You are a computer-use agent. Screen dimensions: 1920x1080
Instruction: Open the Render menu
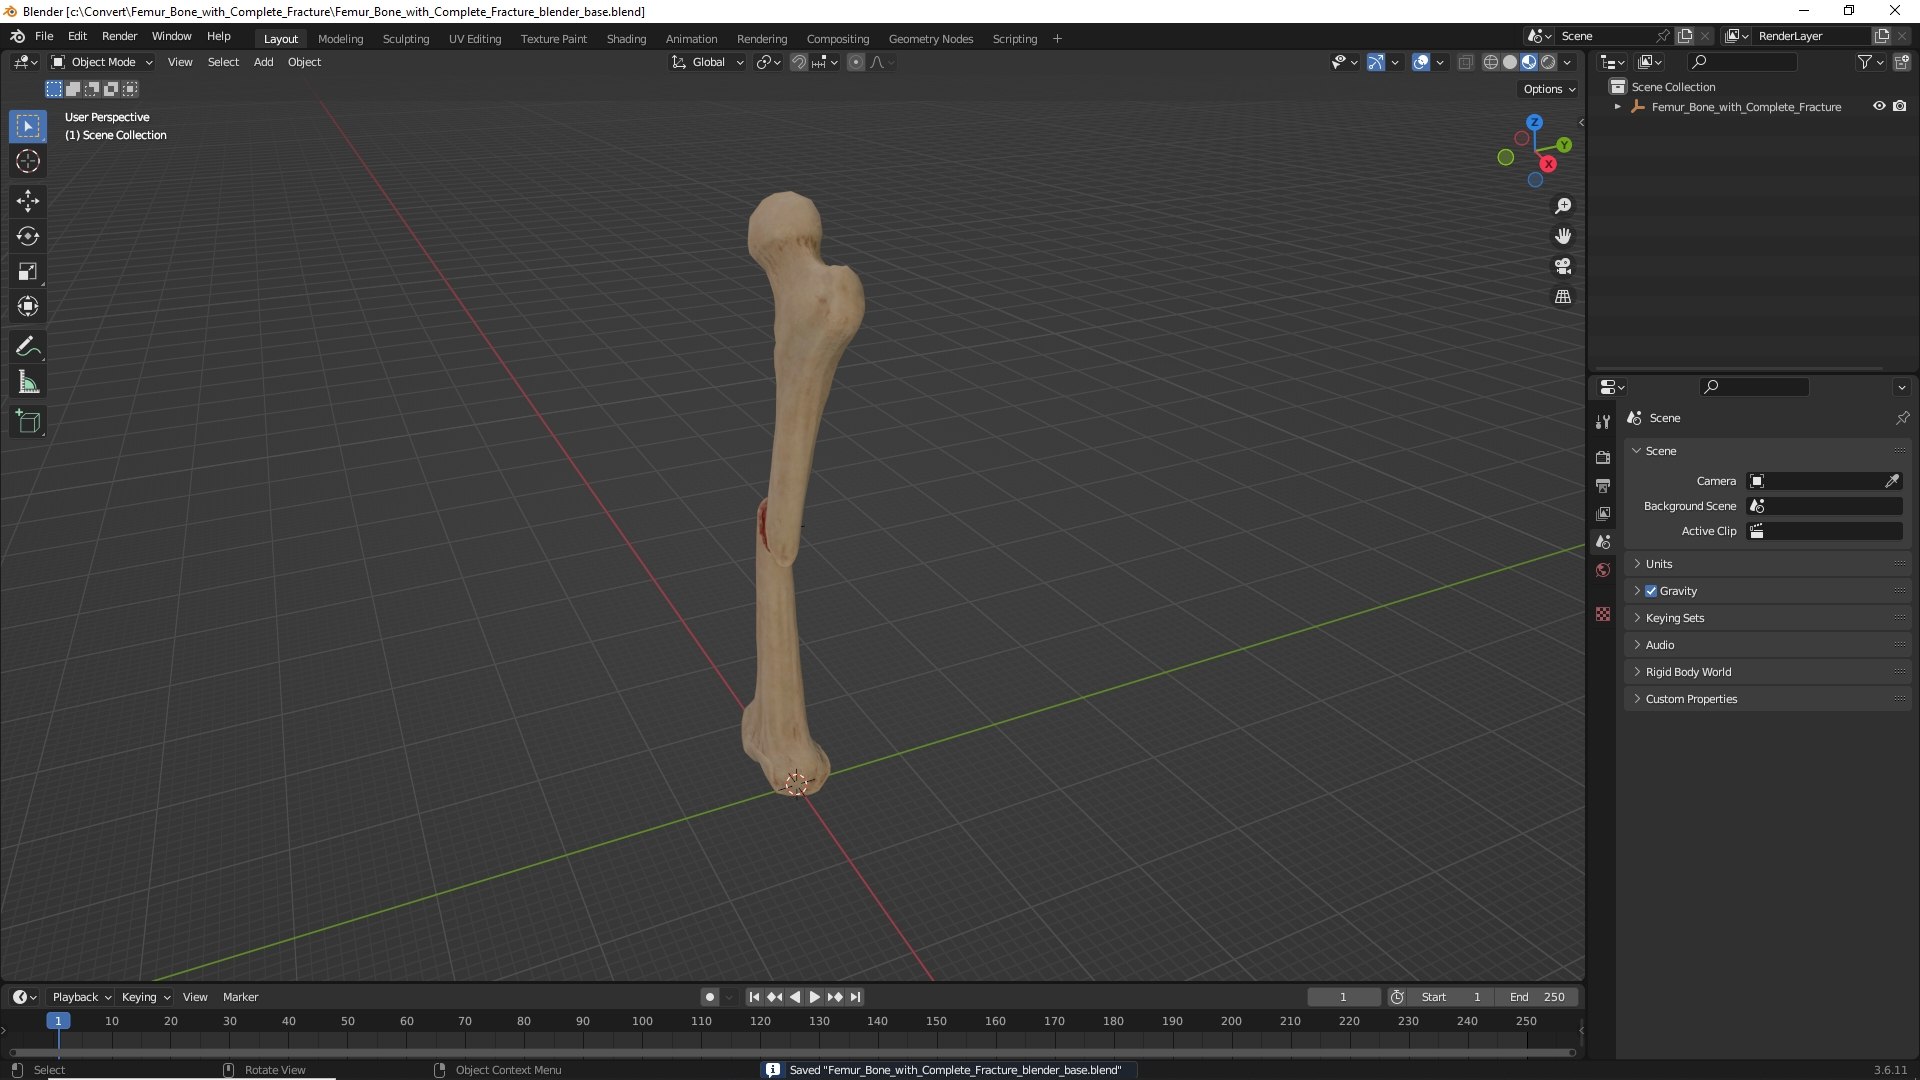pyautogui.click(x=119, y=36)
